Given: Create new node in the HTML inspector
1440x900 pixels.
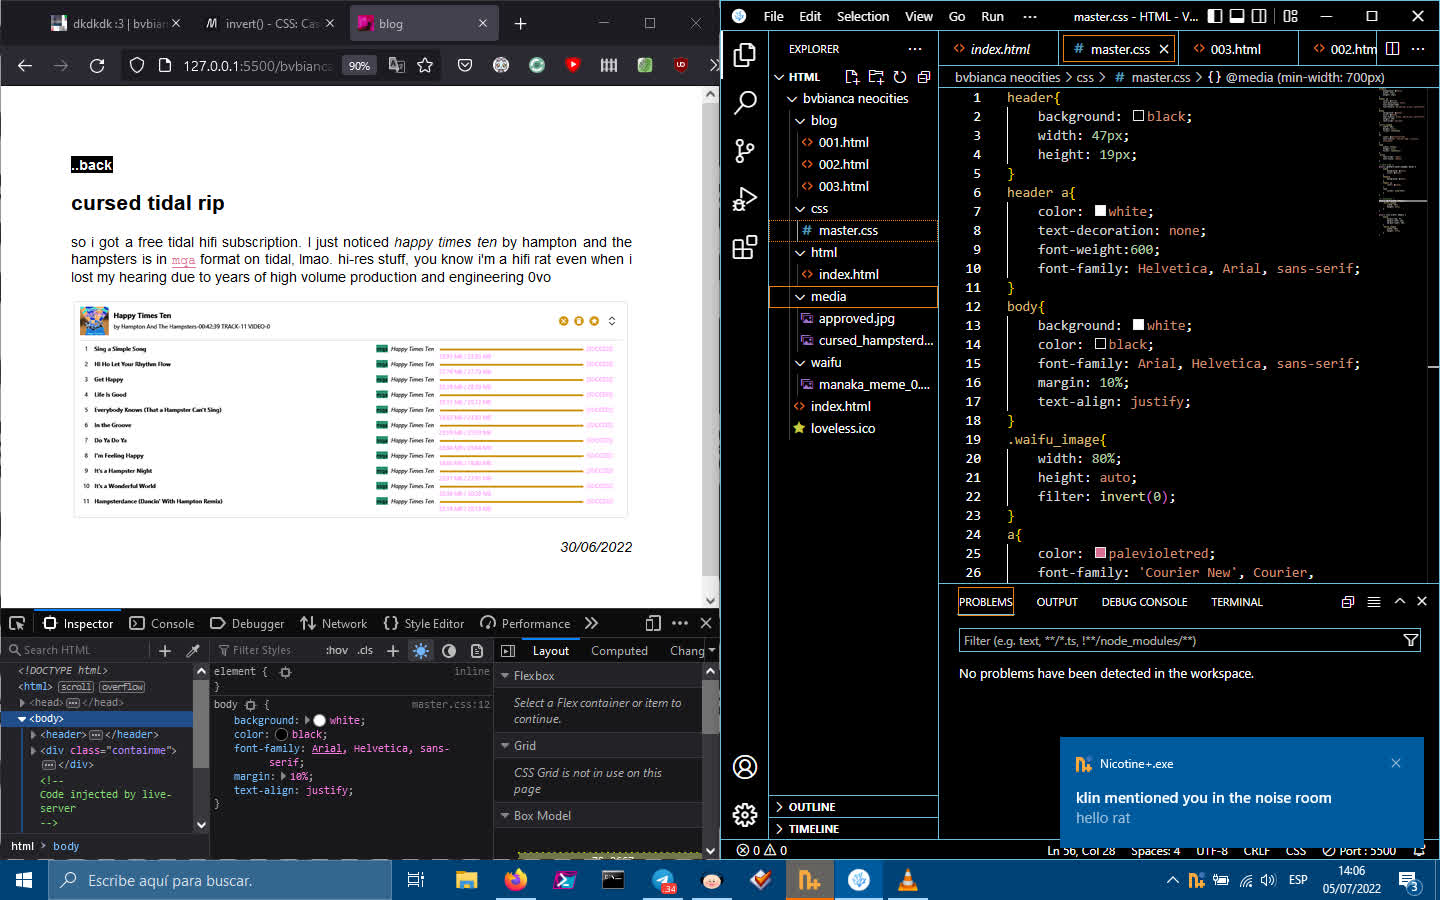Looking at the screenshot, I should [x=165, y=650].
